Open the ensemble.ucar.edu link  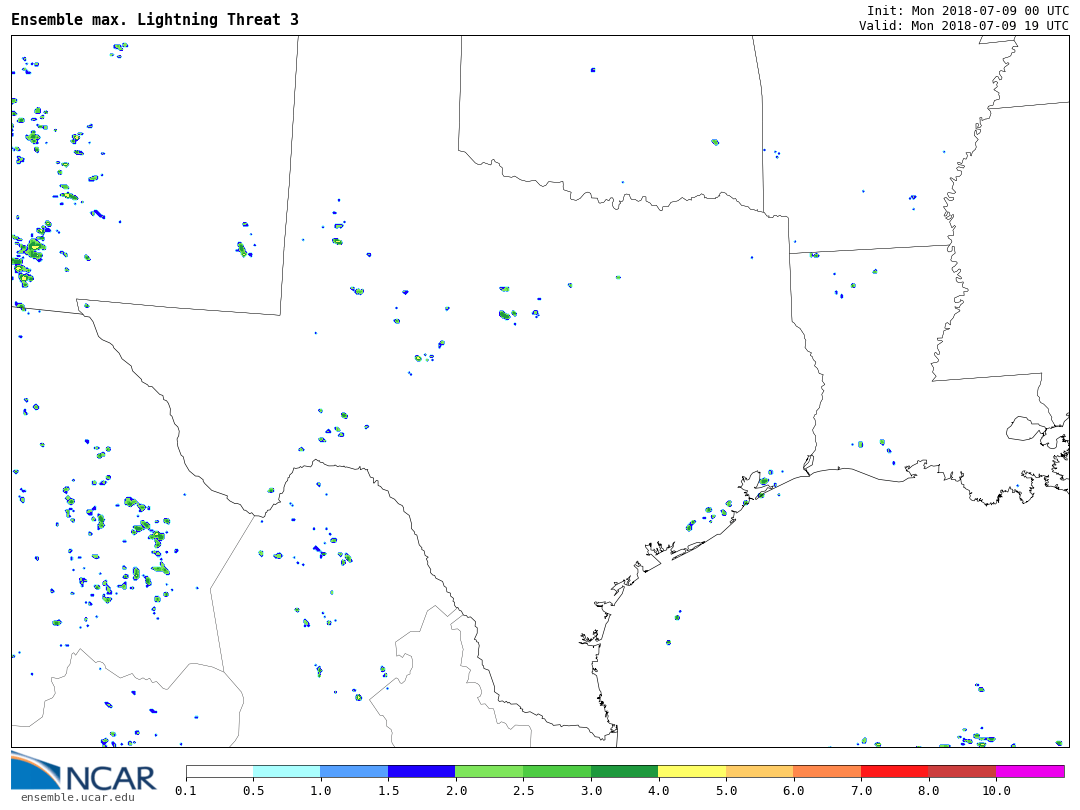[x=77, y=797]
